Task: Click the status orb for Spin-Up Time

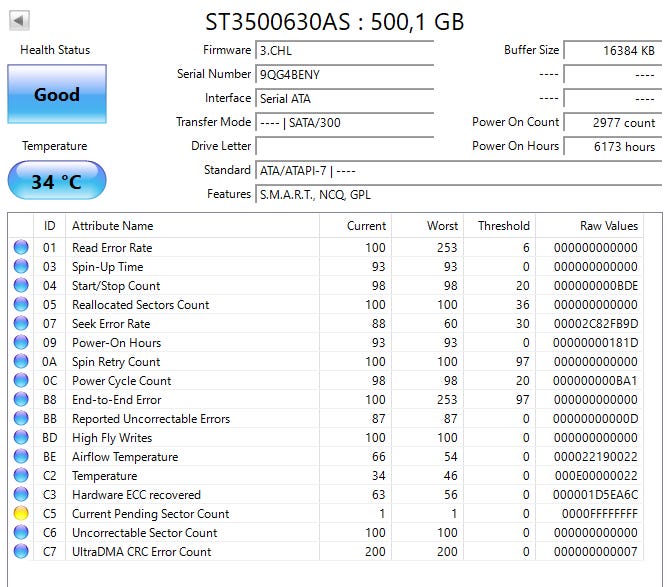Action: tap(21, 266)
